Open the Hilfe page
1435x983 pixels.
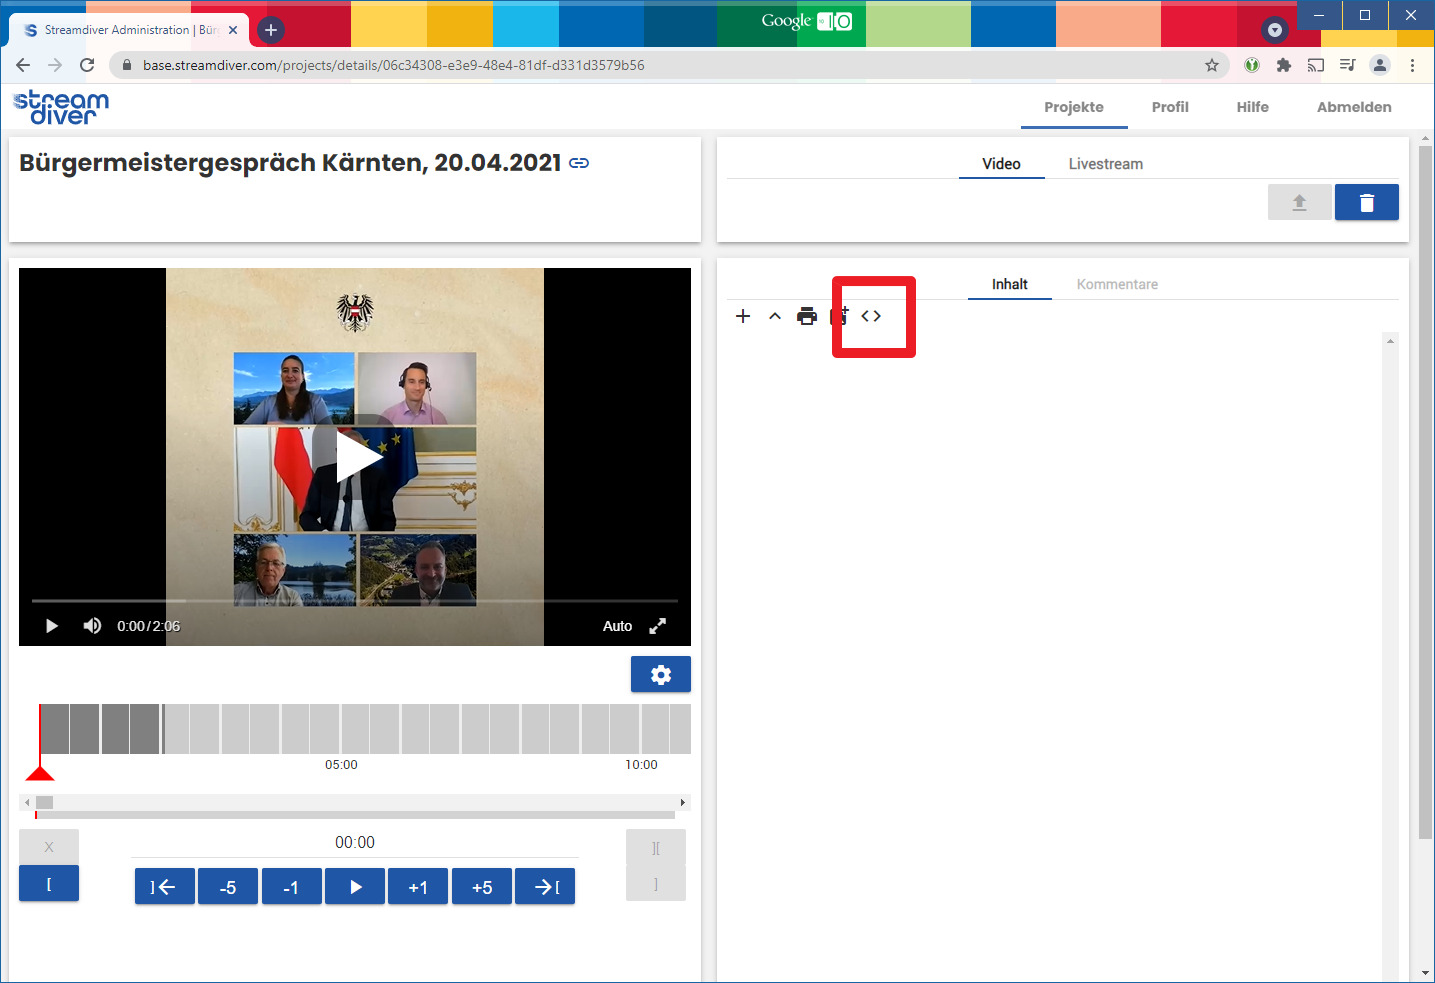1252,107
